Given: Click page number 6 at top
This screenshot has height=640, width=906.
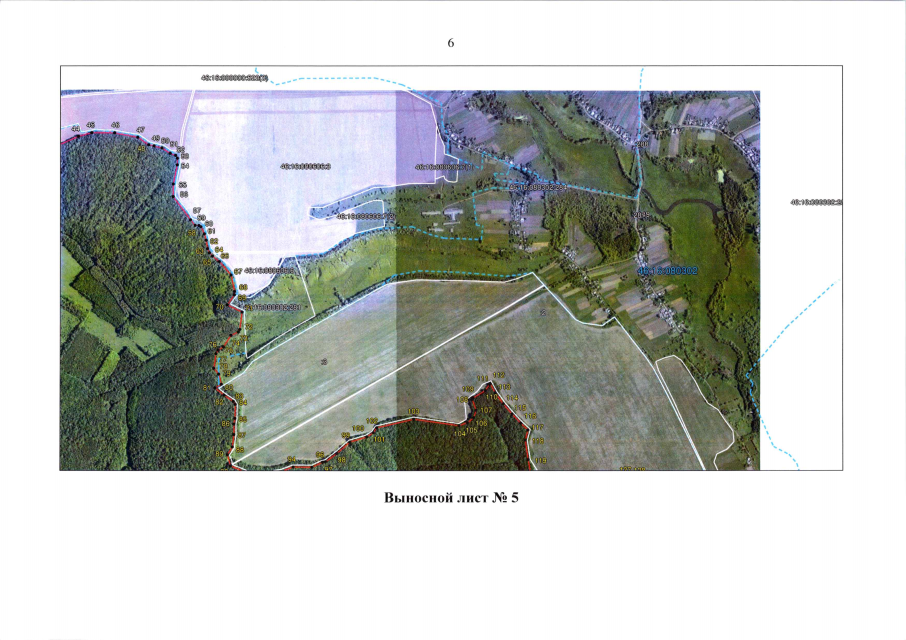Looking at the screenshot, I should [452, 44].
